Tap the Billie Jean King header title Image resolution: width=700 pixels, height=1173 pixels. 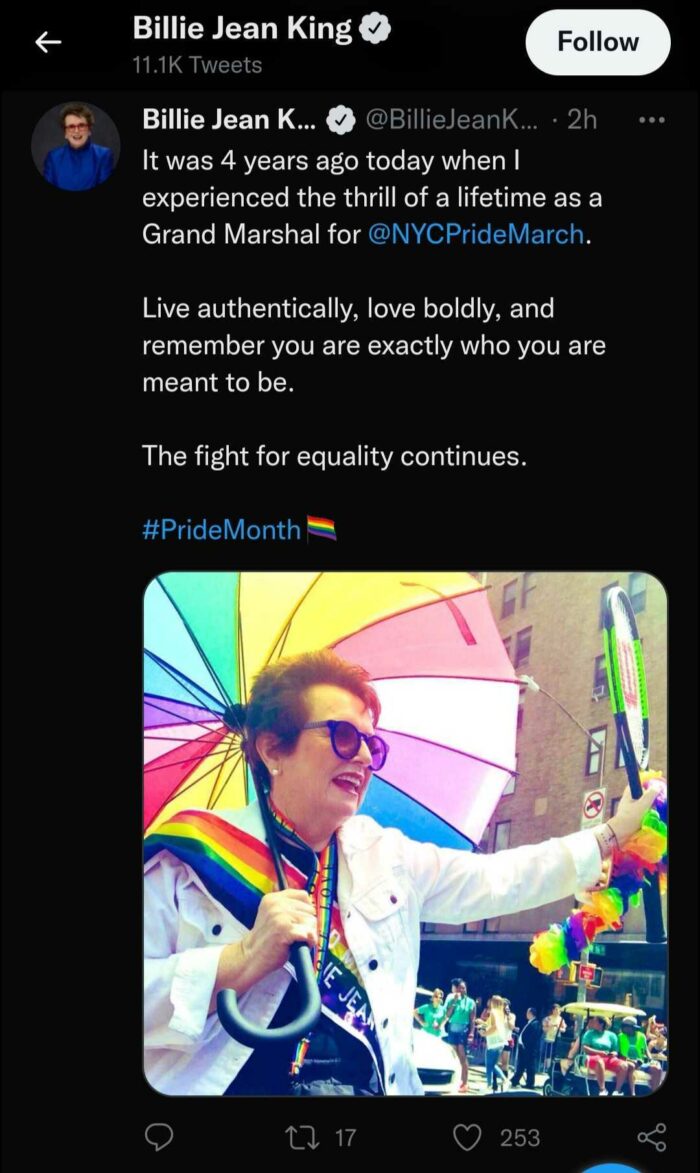tap(242, 28)
